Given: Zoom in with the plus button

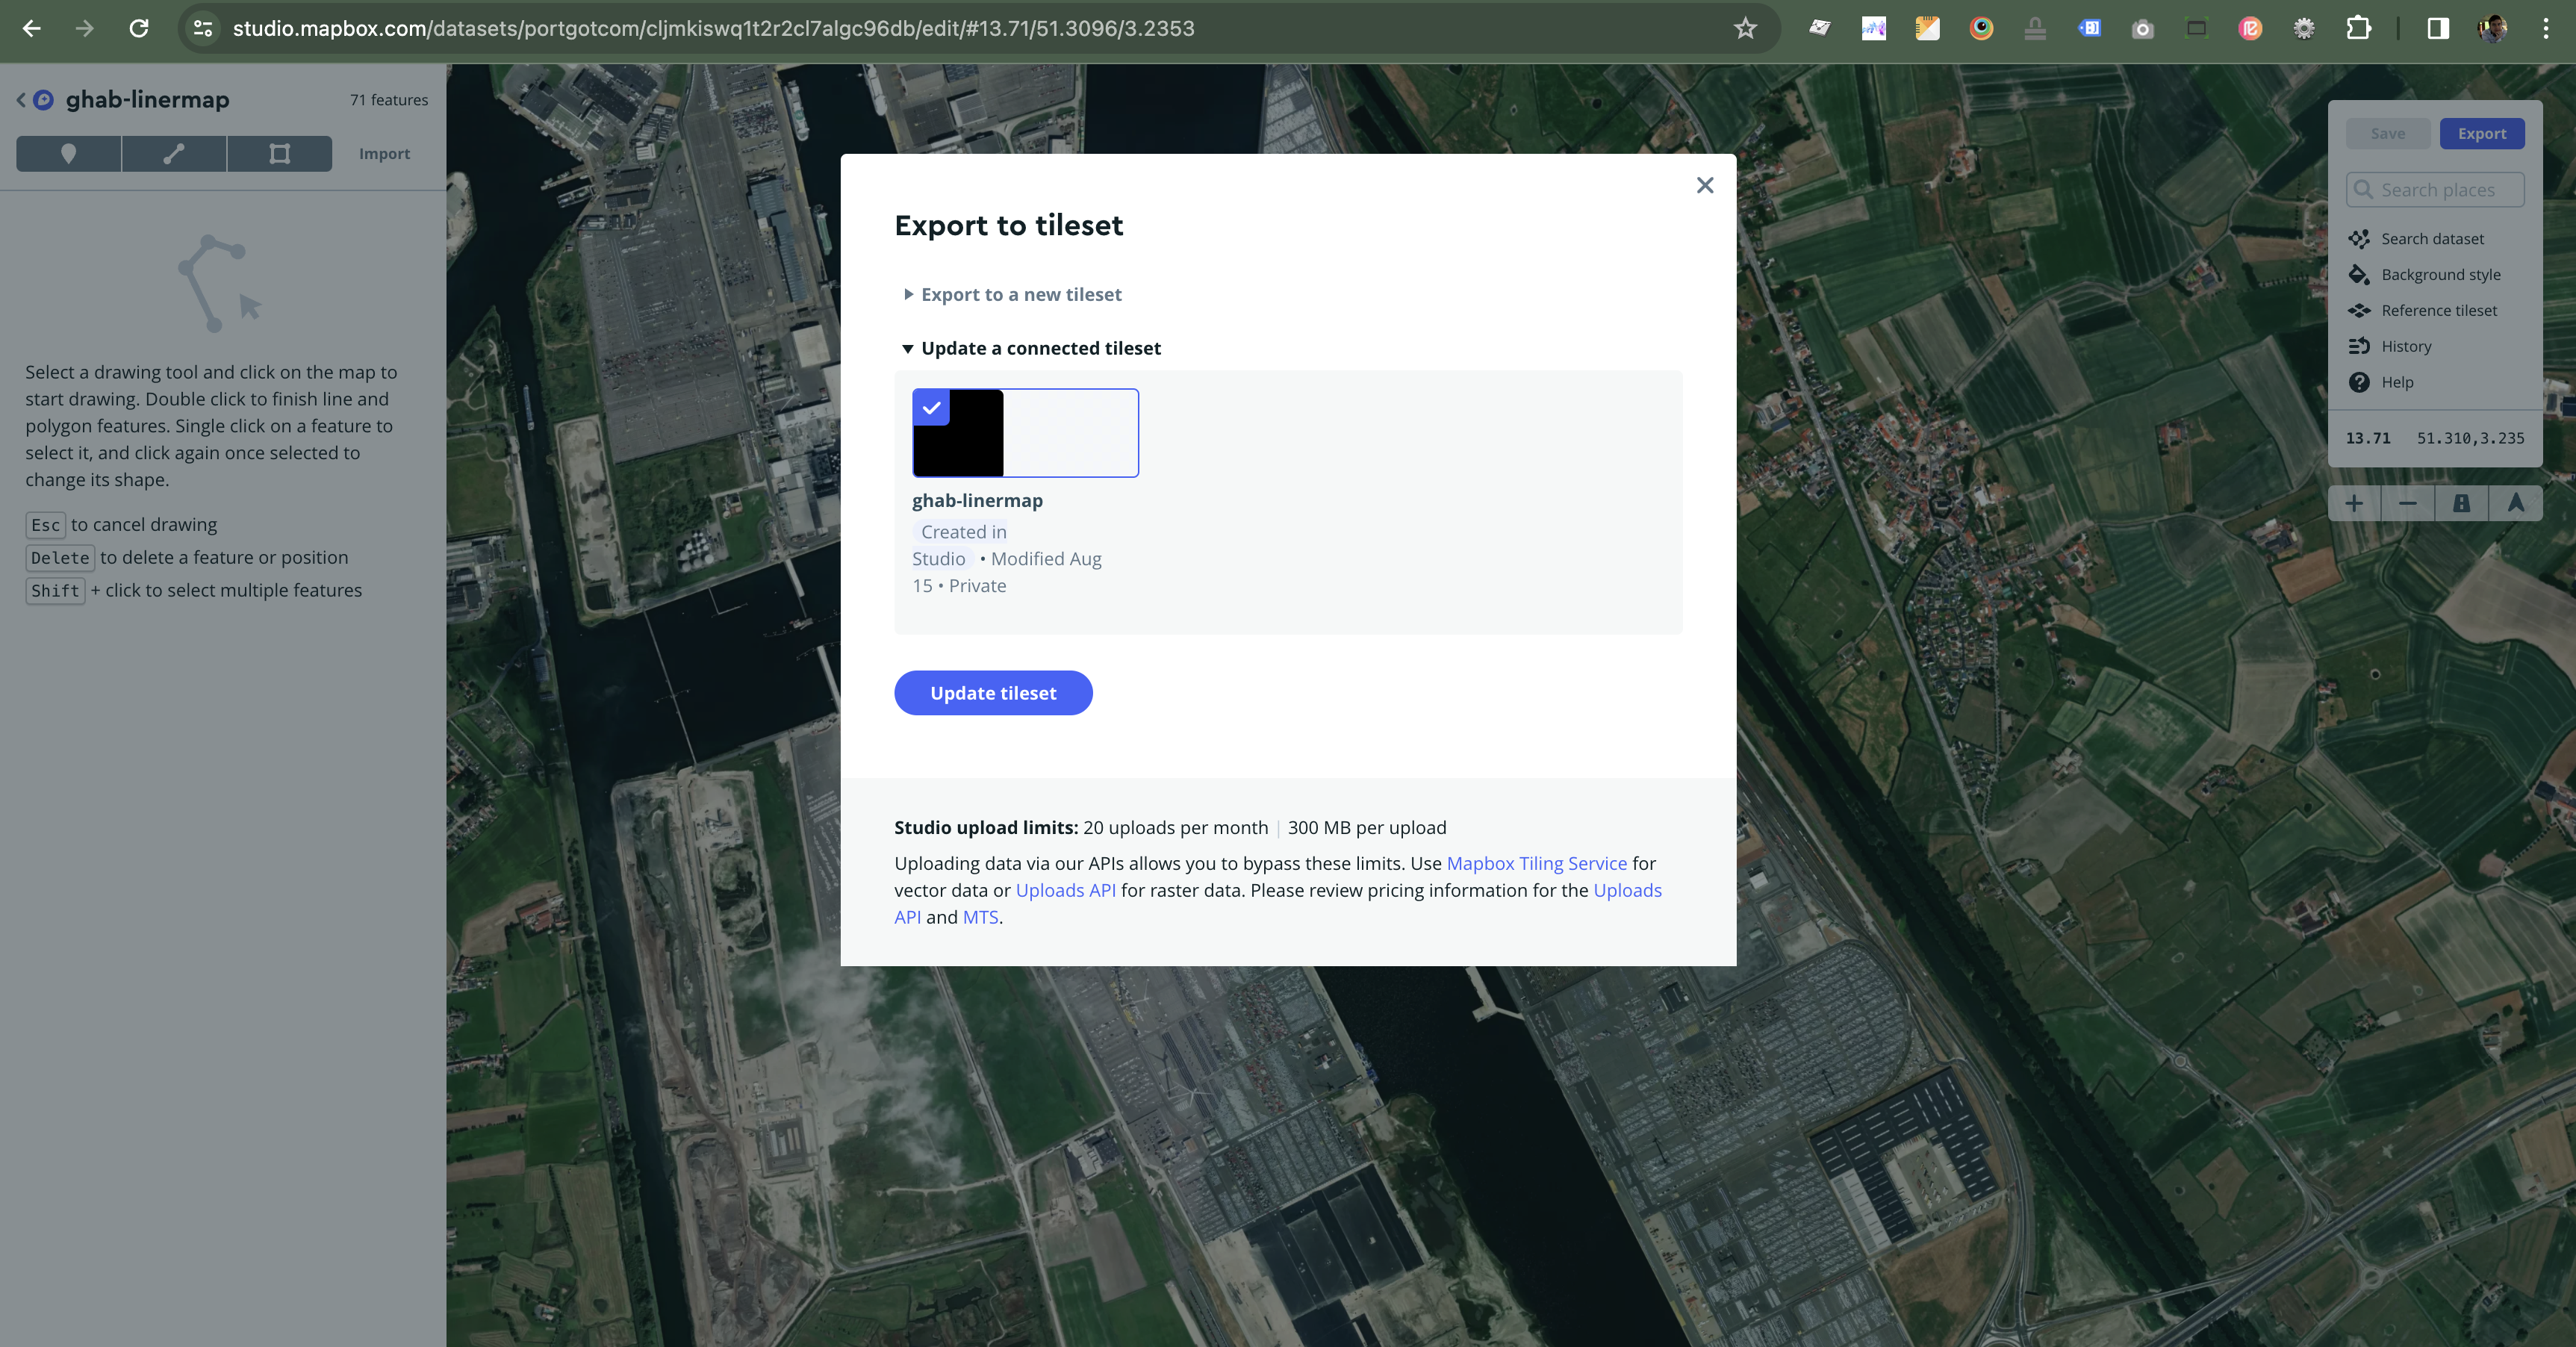Looking at the screenshot, I should tap(2354, 504).
